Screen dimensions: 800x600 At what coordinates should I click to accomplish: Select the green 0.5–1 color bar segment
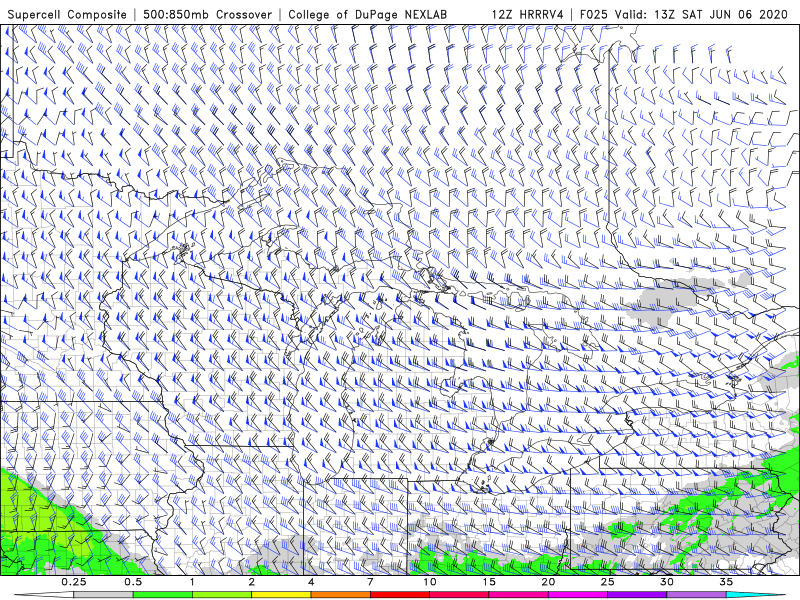pyautogui.click(x=163, y=595)
